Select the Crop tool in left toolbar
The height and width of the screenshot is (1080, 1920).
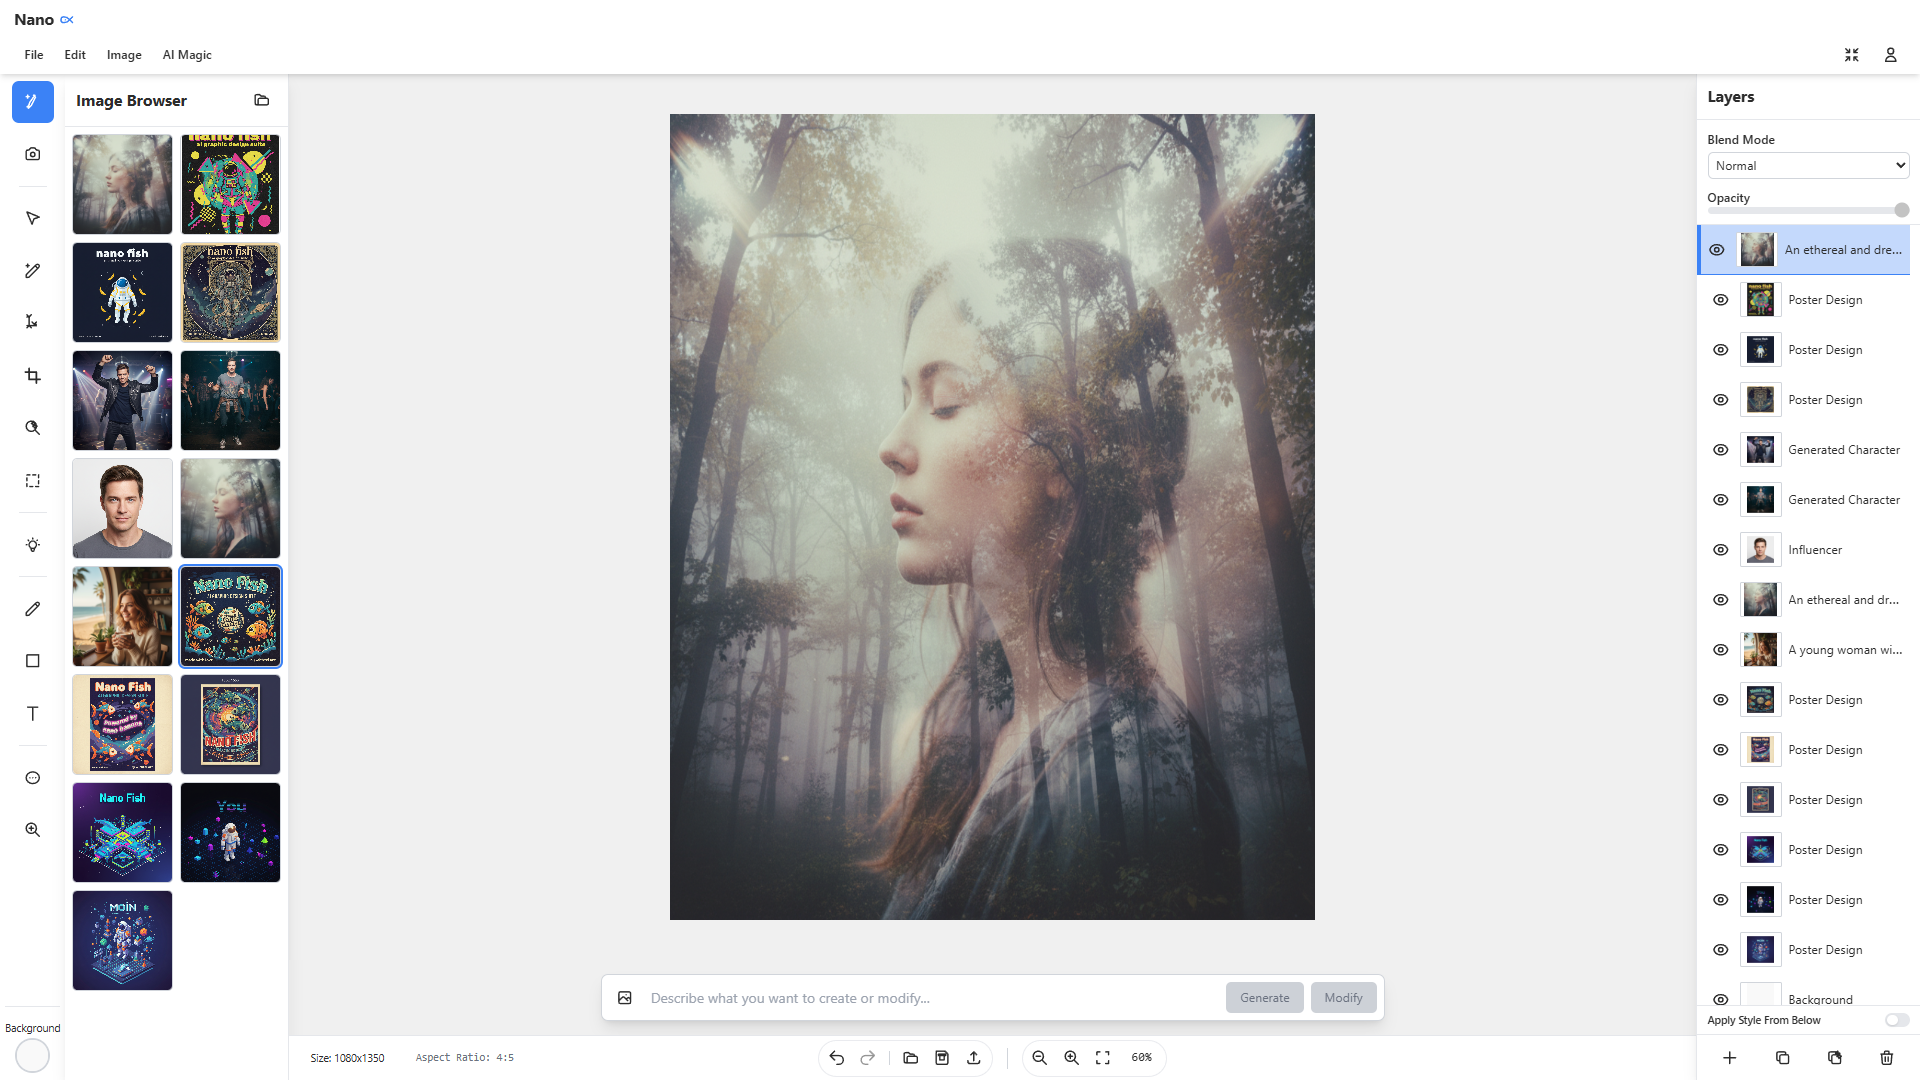pos(33,376)
